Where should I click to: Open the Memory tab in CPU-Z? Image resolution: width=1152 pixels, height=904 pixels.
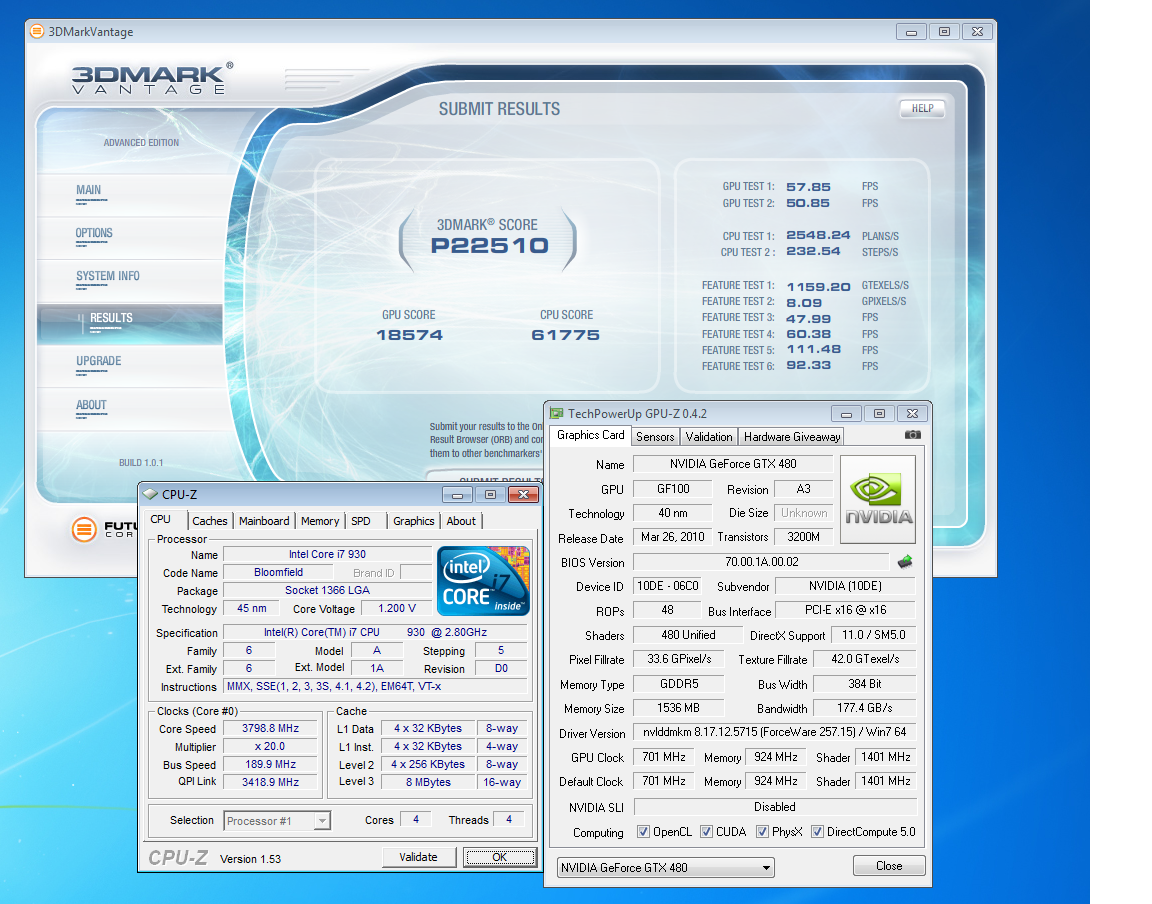tap(320, 521)
